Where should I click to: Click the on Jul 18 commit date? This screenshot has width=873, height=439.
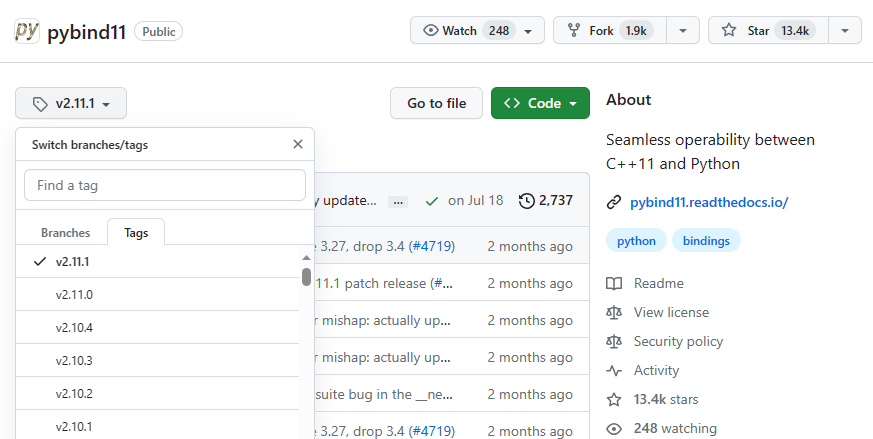pos(475,201)
